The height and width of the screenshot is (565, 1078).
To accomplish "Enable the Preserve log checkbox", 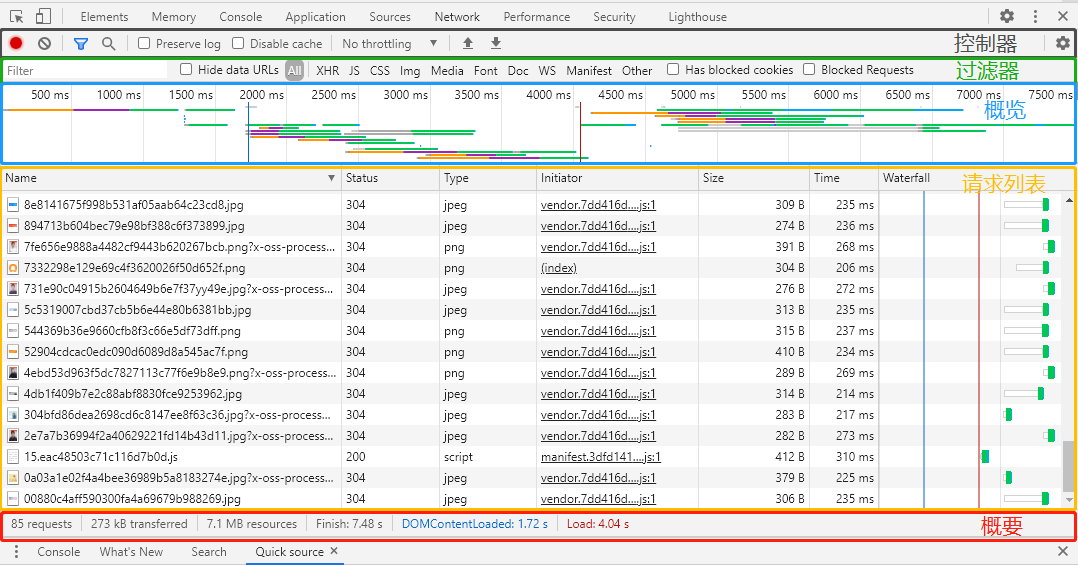I will (145, 44).
